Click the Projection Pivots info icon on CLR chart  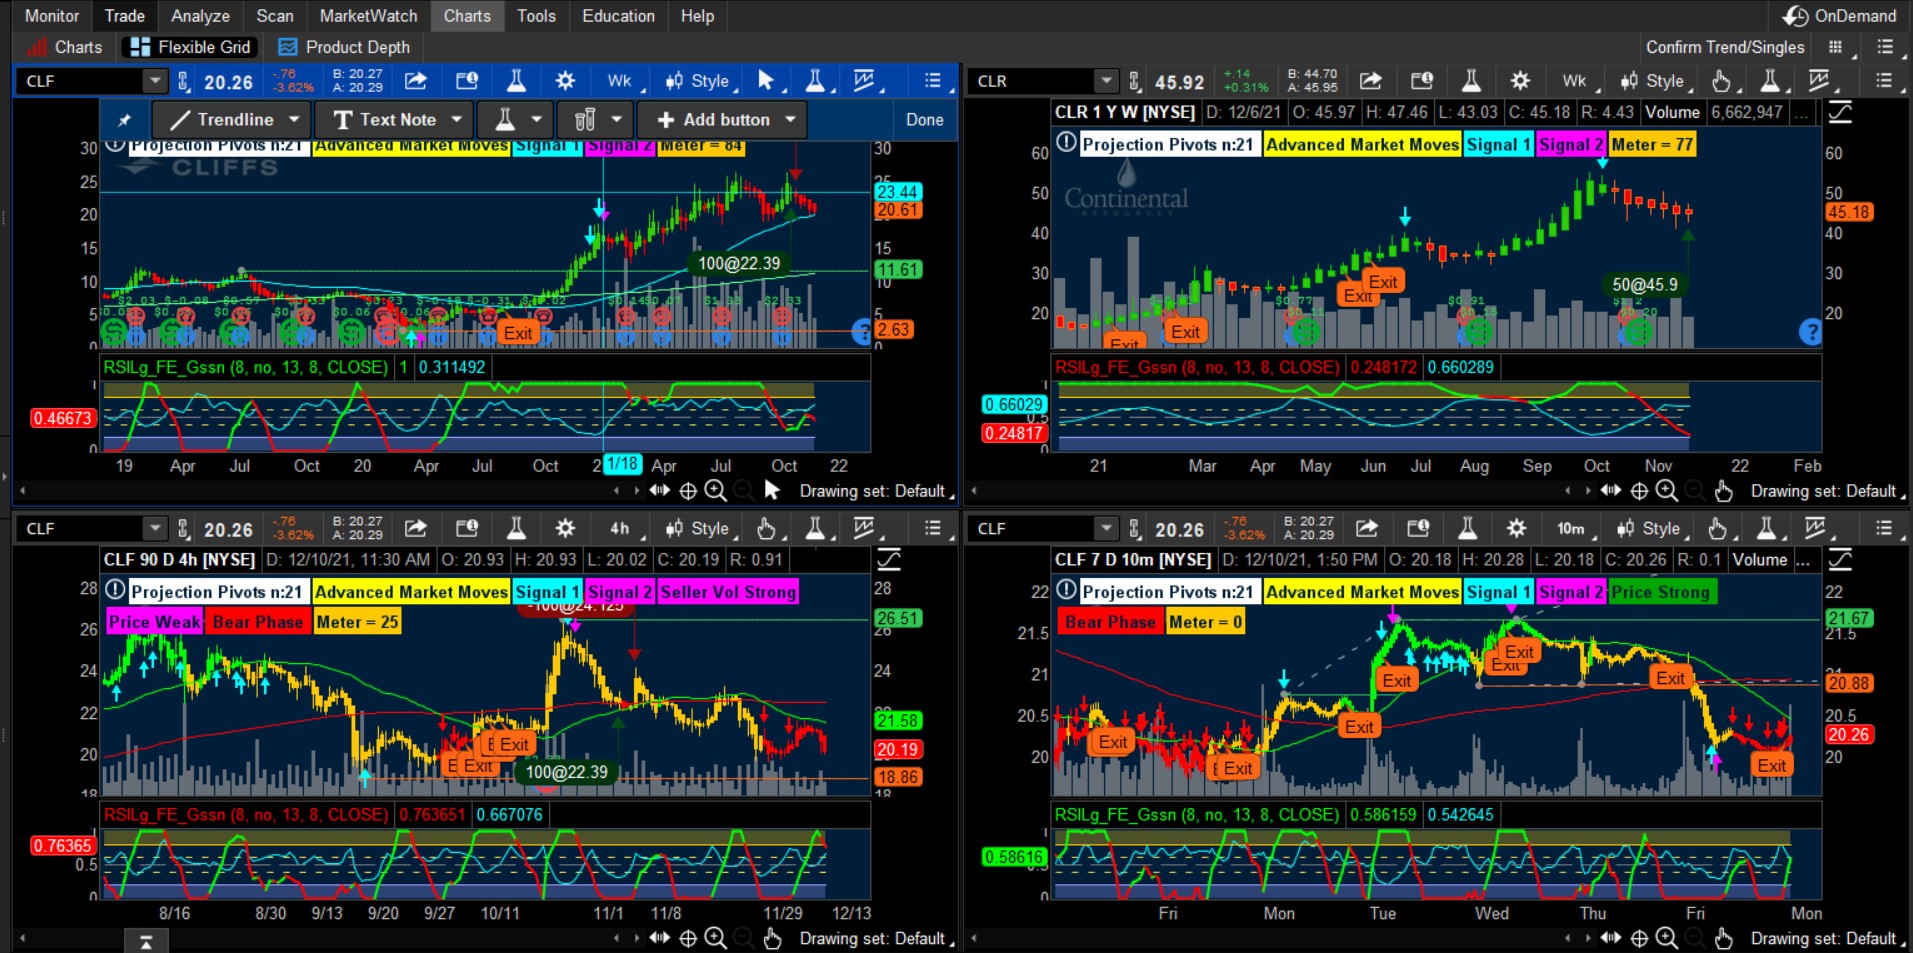click(x=1066, y=143)
